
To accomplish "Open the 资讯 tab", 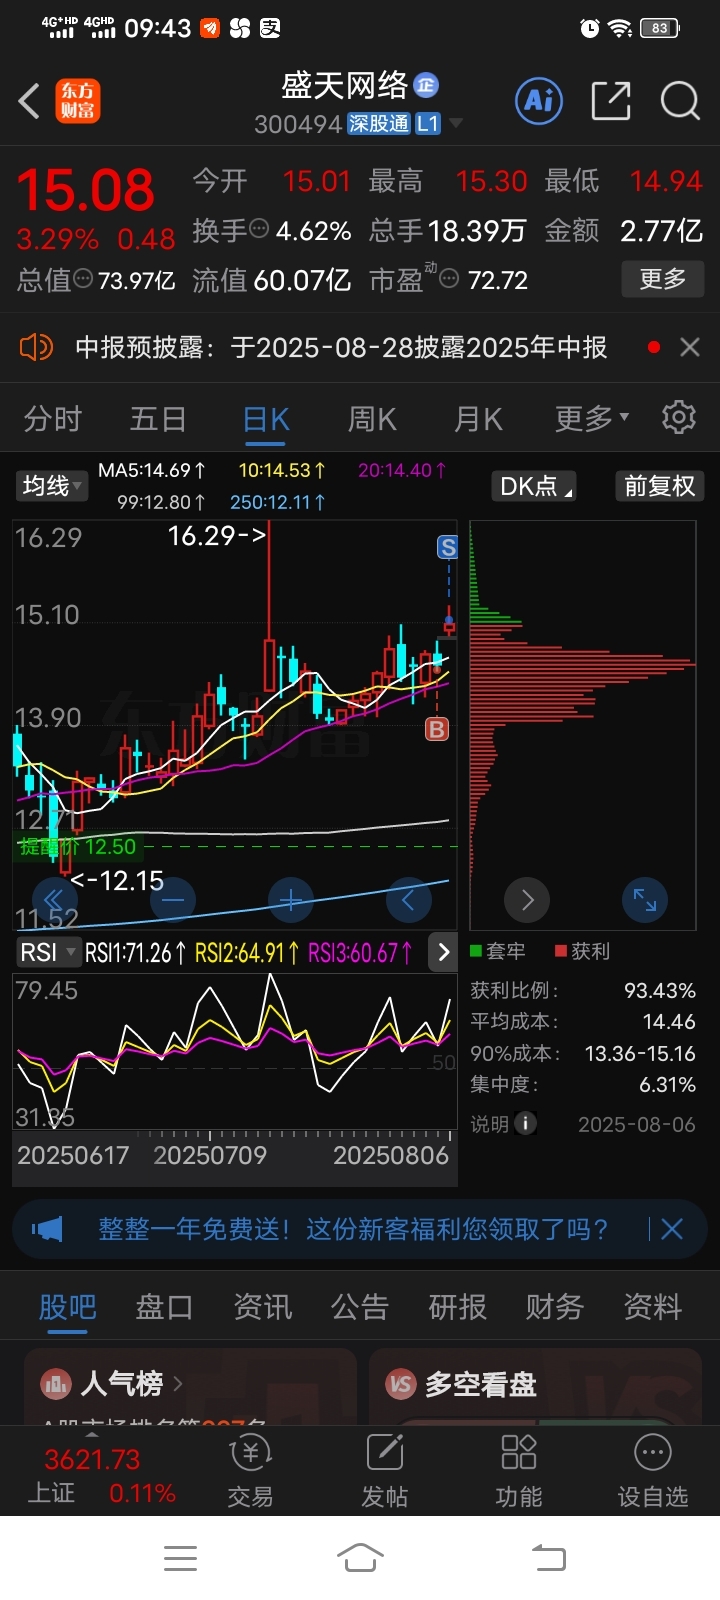I will coord(262,1306).
